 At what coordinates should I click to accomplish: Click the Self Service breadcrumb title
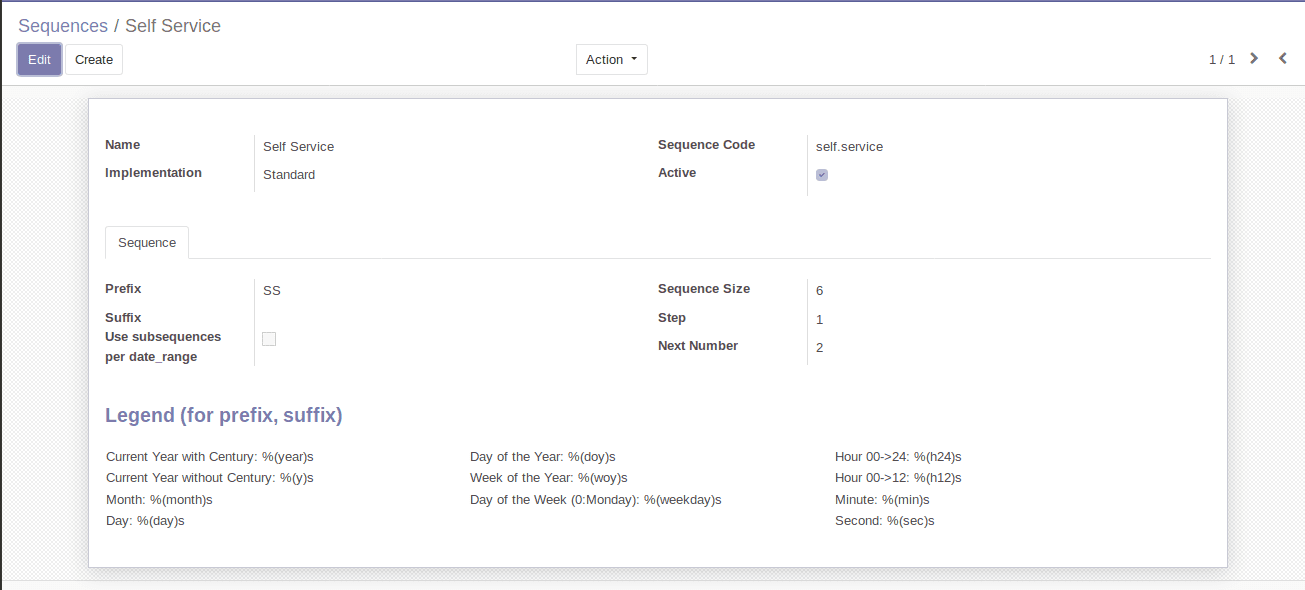tap(173, 26)
